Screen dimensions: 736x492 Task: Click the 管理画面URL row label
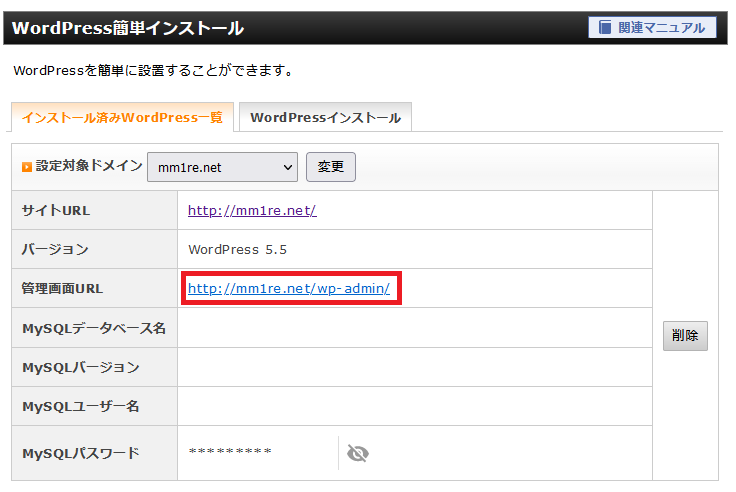pyautogui.click(x=62, y=288)
